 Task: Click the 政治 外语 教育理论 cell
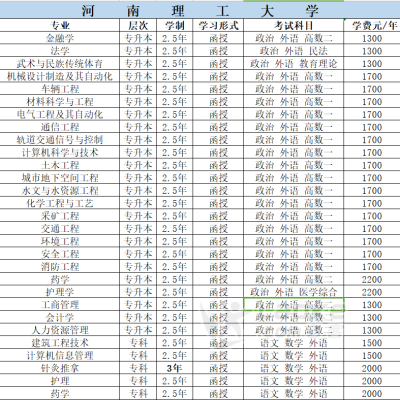click(x=294, y=64)
